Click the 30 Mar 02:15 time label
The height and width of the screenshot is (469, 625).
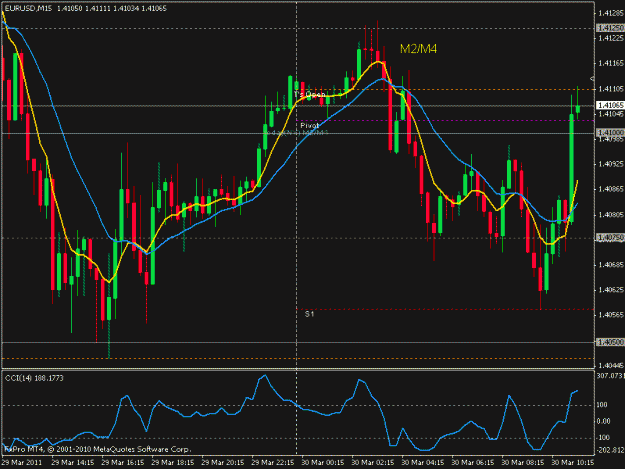click(x=373, y=463)
